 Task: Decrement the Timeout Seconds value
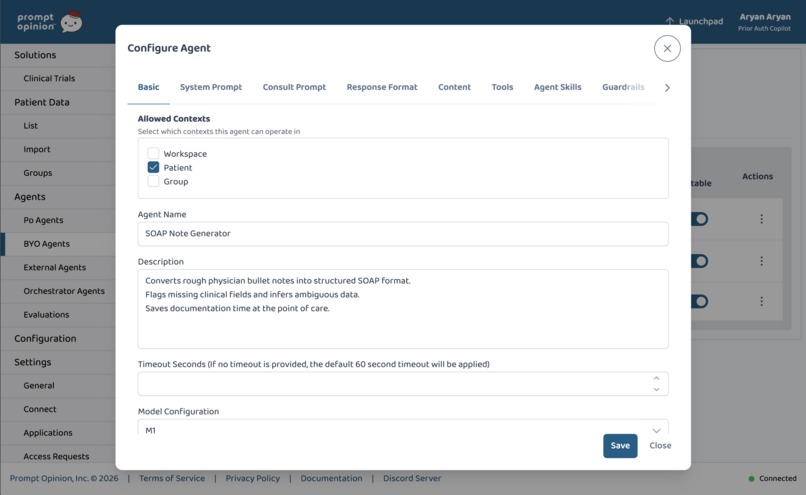pyautogui.click(x=656, y=390)
